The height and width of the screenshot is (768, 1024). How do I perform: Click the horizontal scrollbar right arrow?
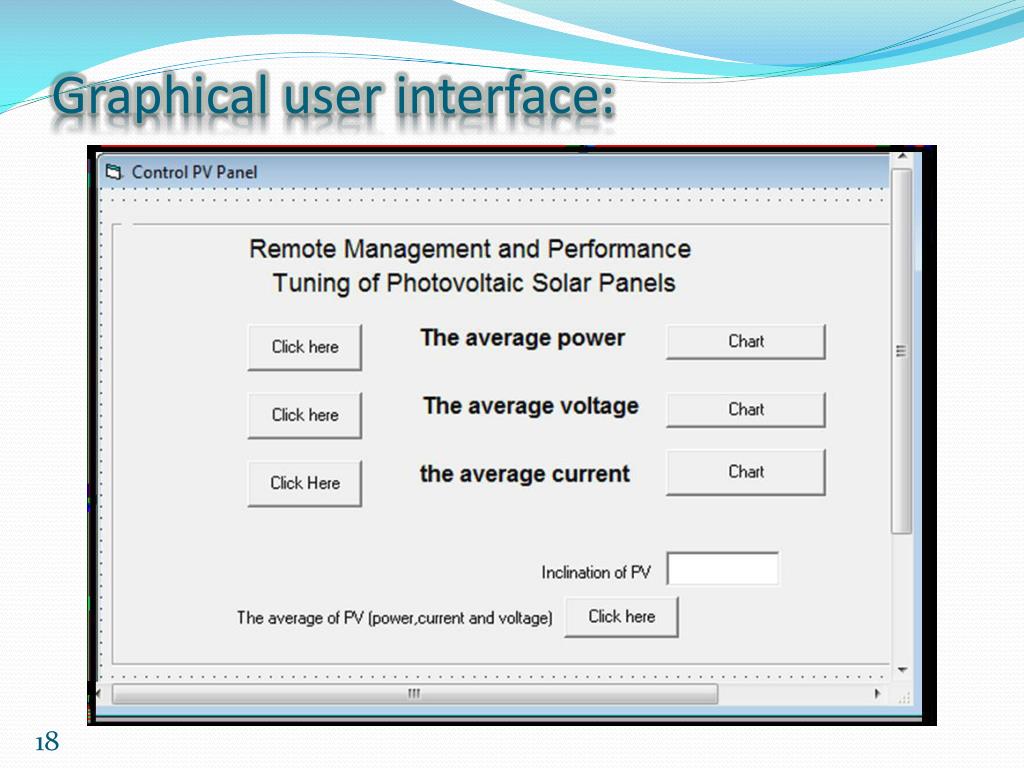pyautogui.click(x=877, y=694)
